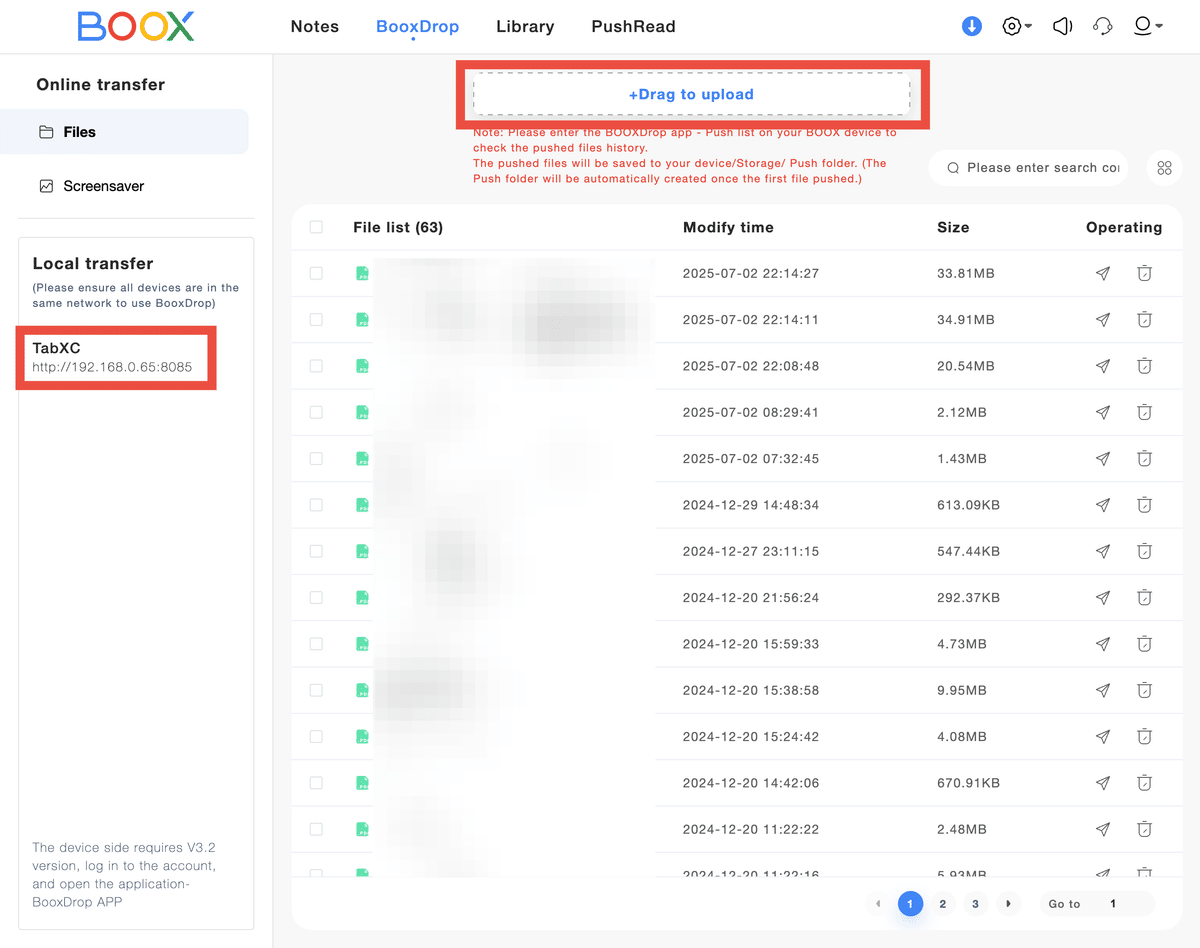This screenshot has height=948, width=1200.
Task: Delete the 613.09KB file
Action: tap(1145, 505)
